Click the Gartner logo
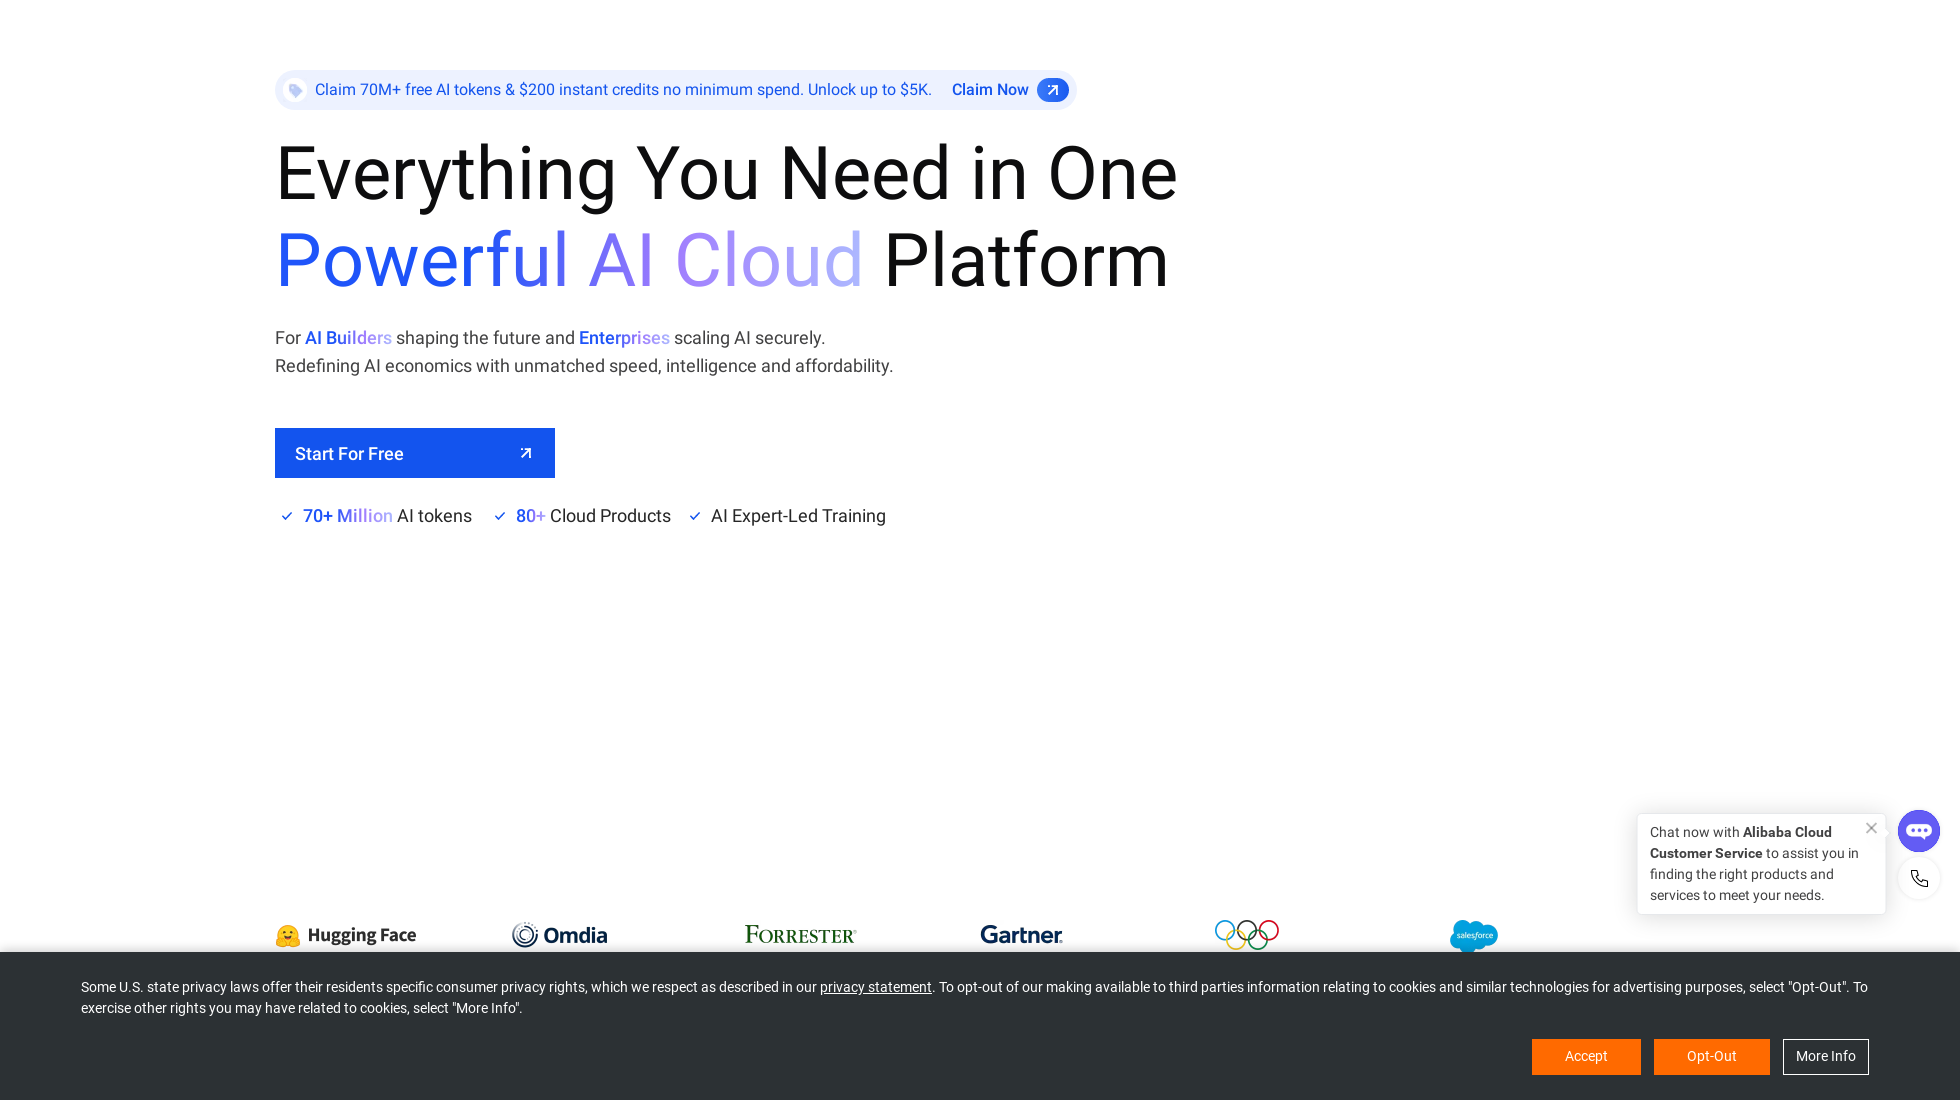The width and height of the screenshot is (1960, 1100). (1021, 935)
